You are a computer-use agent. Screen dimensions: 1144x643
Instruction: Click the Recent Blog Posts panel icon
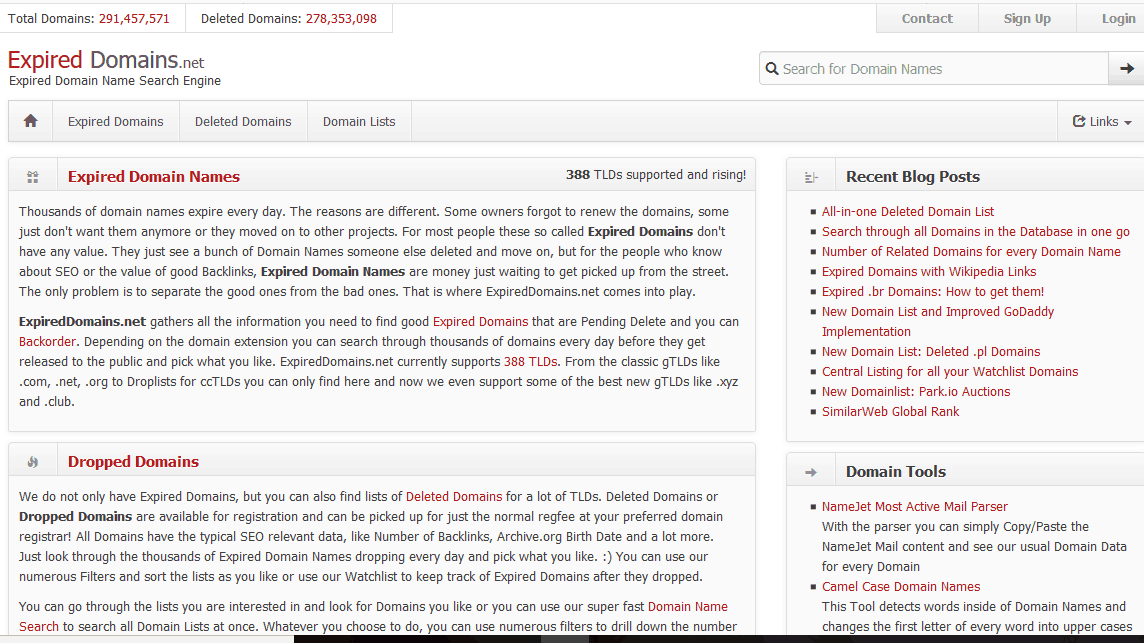click(811, 177)
